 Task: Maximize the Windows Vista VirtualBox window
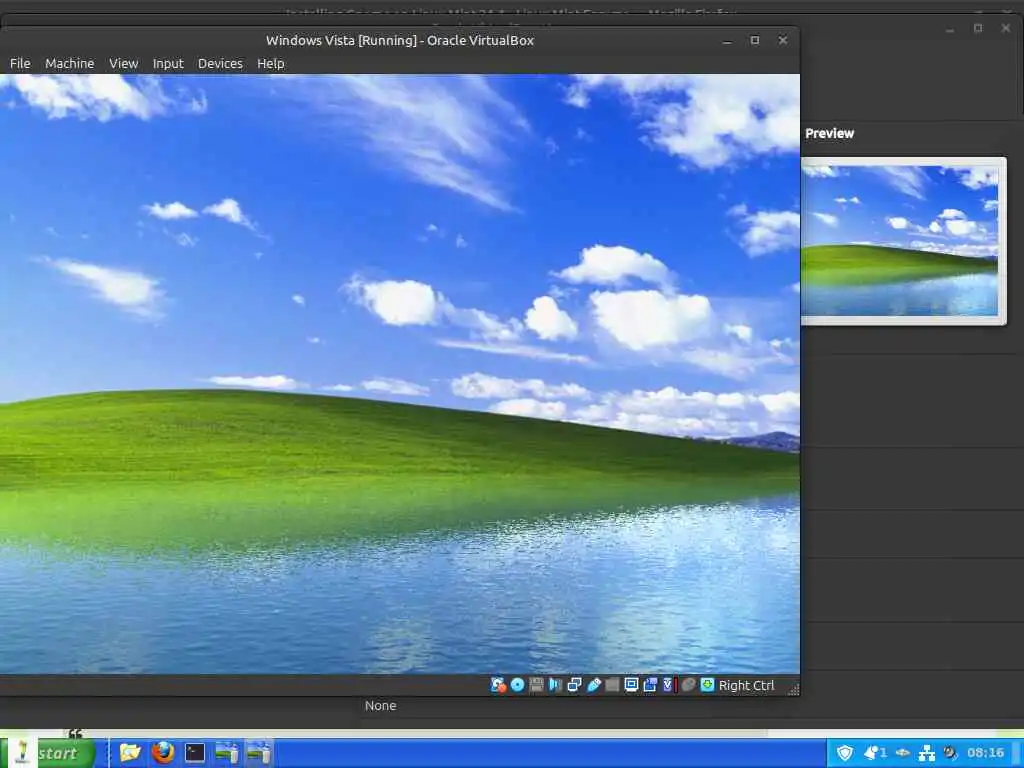pyautogui.click(x=754, y=40)
